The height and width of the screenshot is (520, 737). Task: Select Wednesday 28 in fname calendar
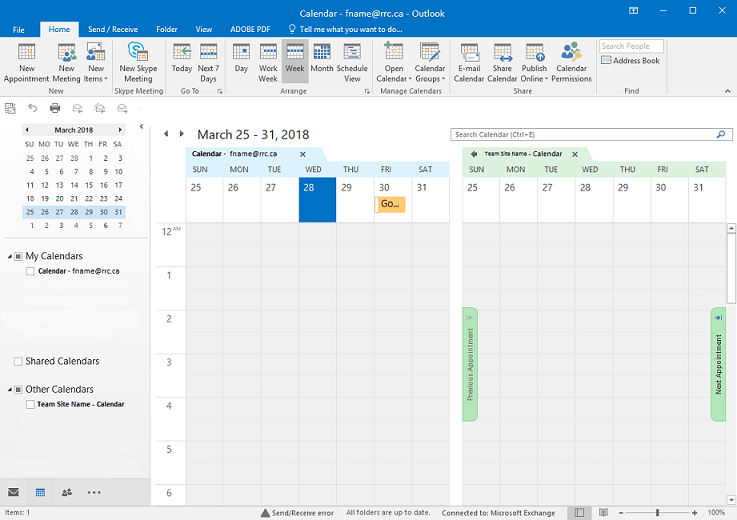click(x=317, y=199)
